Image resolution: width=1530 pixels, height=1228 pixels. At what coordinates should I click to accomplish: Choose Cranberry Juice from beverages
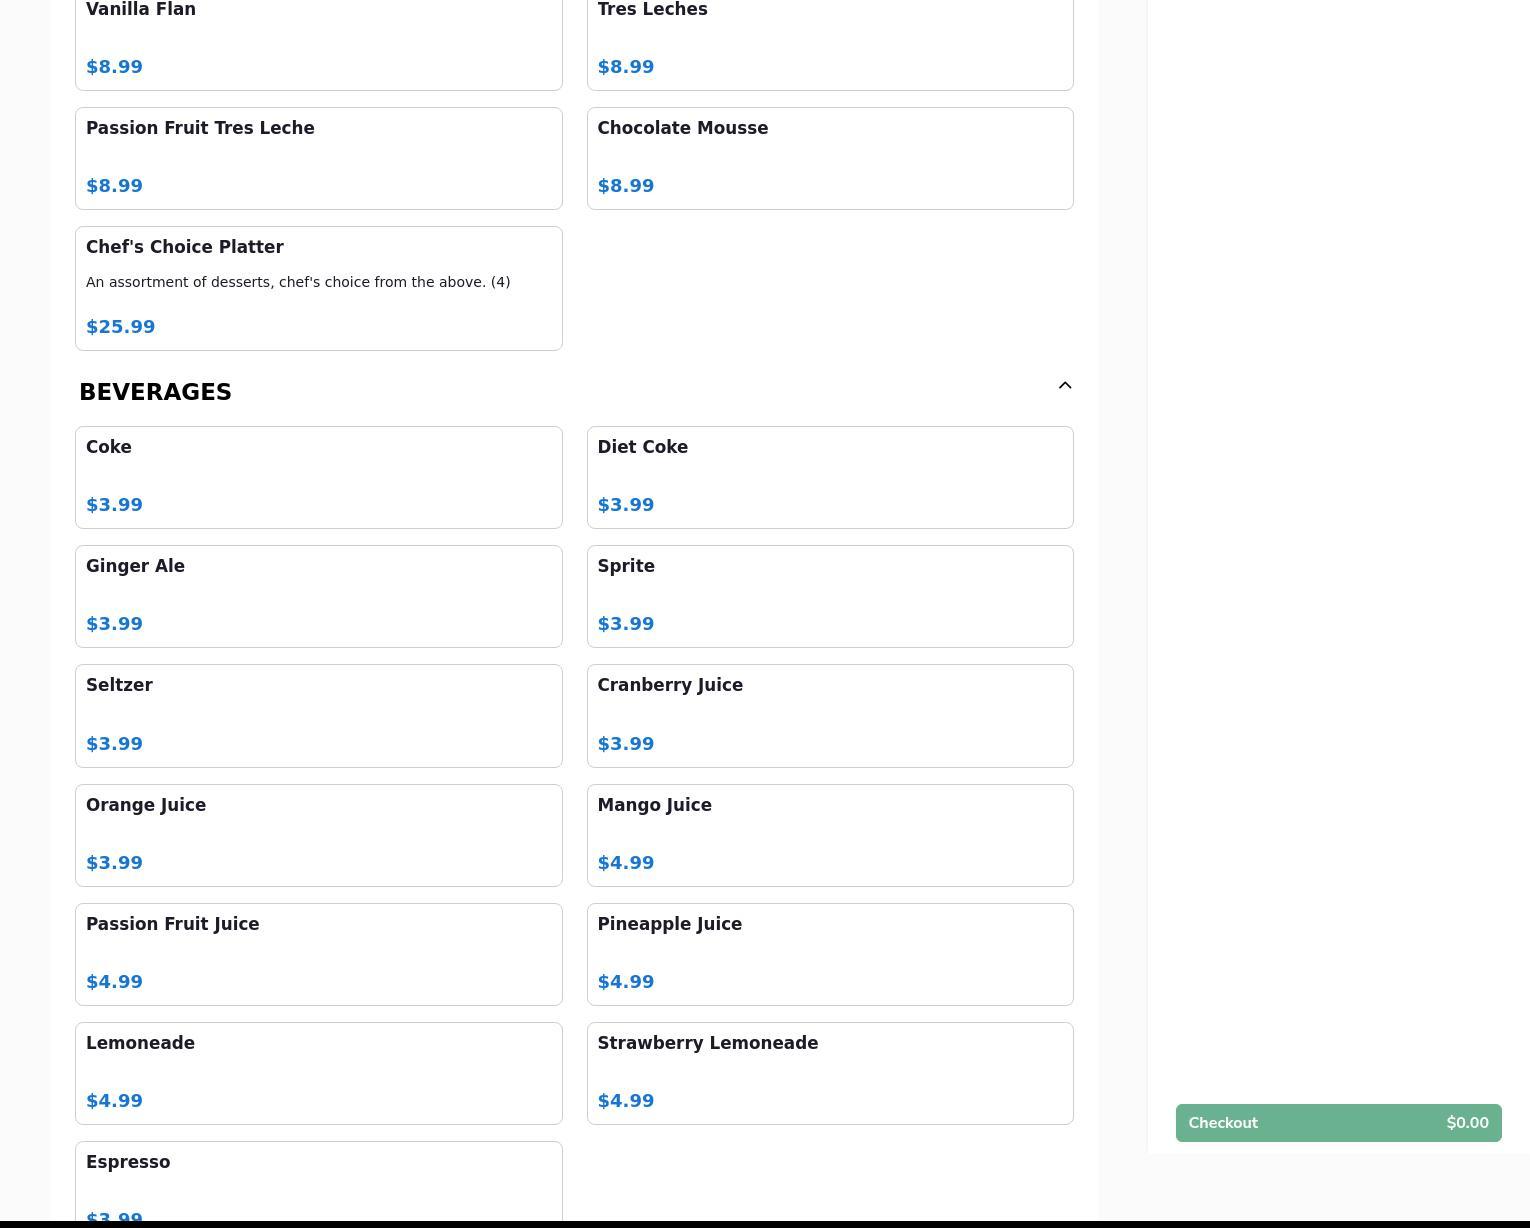(830, 716)
